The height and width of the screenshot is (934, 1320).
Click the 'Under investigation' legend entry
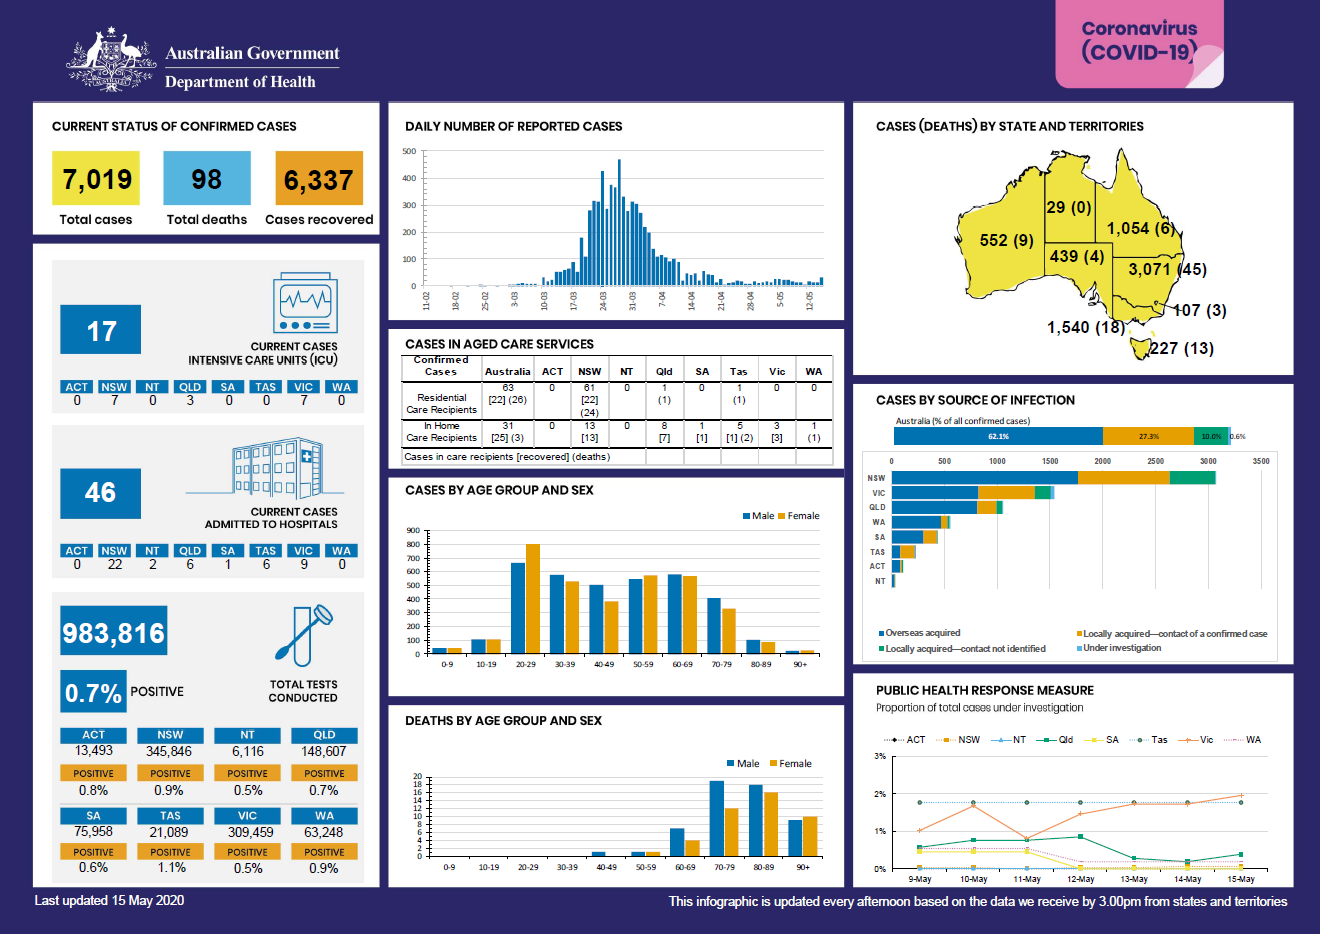tap(1119, 648)
